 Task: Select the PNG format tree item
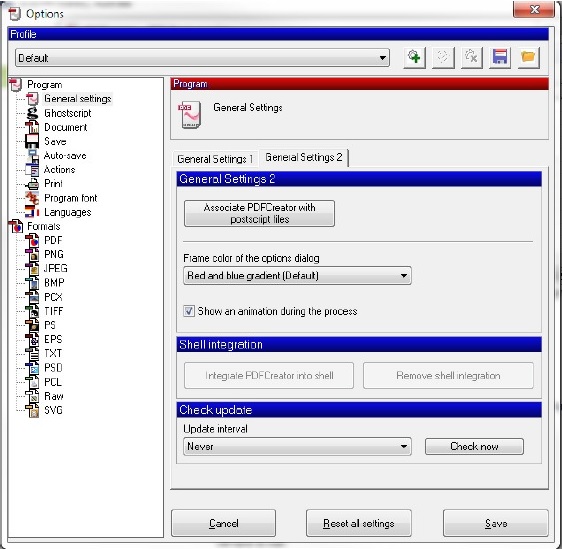click(x=54, y=254)
